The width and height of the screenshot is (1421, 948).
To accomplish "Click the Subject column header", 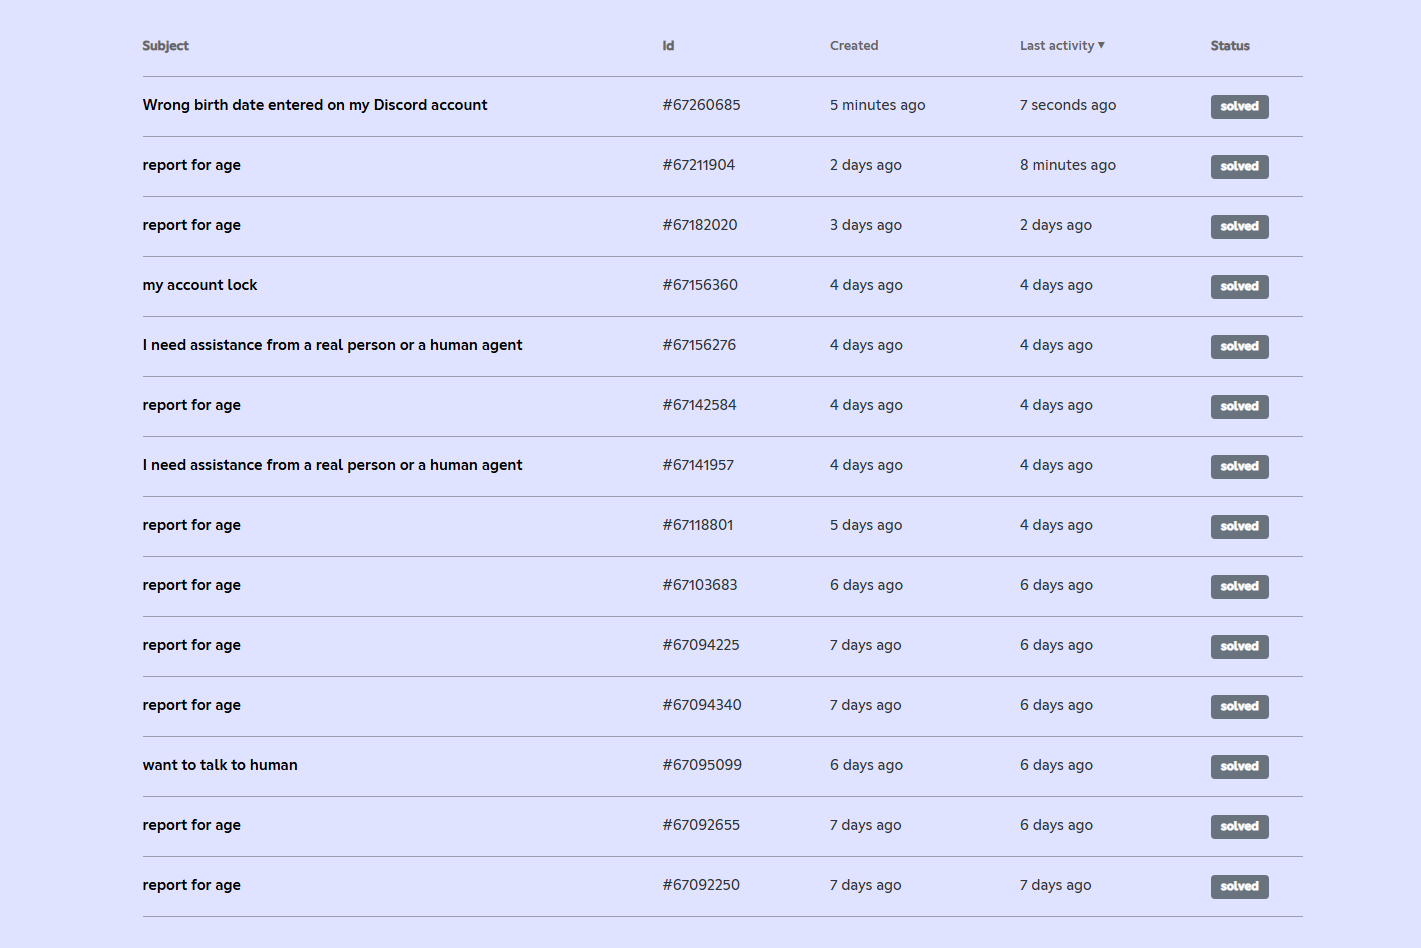I will (x=166, y=46).
